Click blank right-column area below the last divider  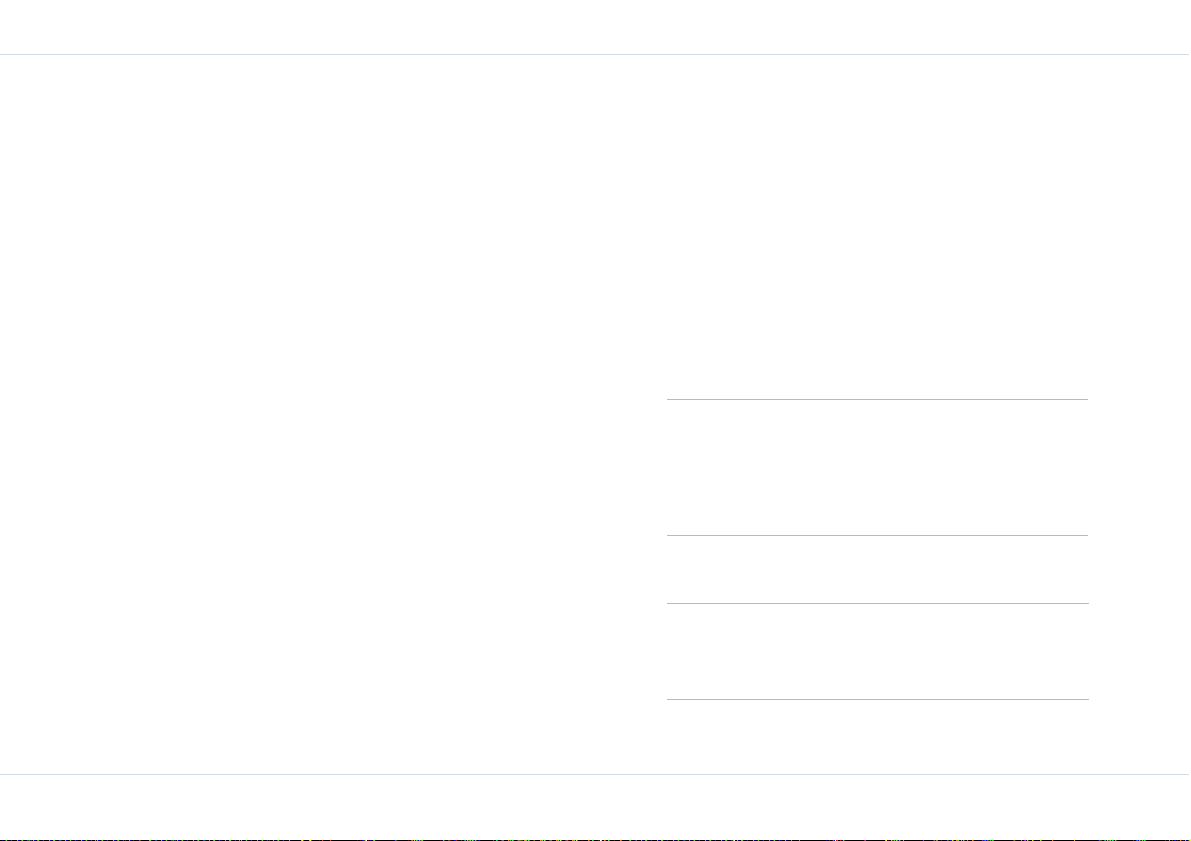click(x=877, y=736)
